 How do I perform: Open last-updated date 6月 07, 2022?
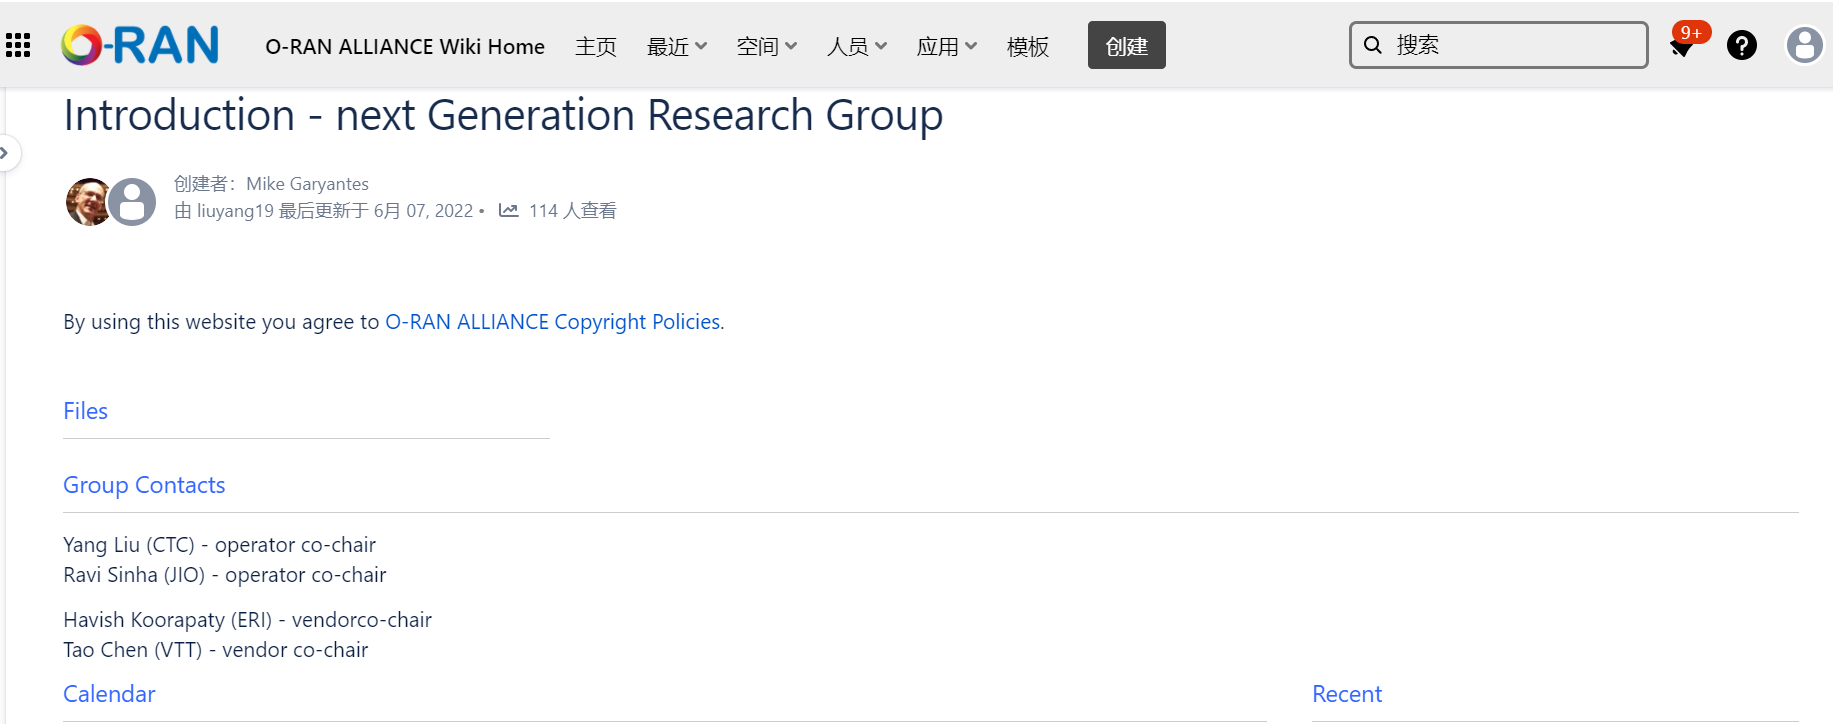tap(423, 210)
